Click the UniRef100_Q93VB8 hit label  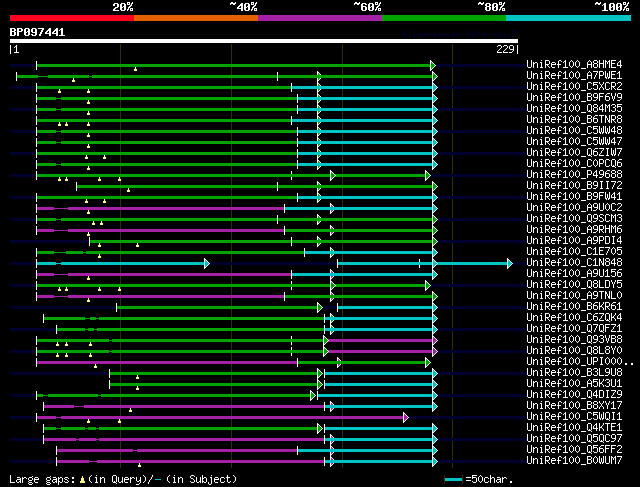click(x=574, y=340)
